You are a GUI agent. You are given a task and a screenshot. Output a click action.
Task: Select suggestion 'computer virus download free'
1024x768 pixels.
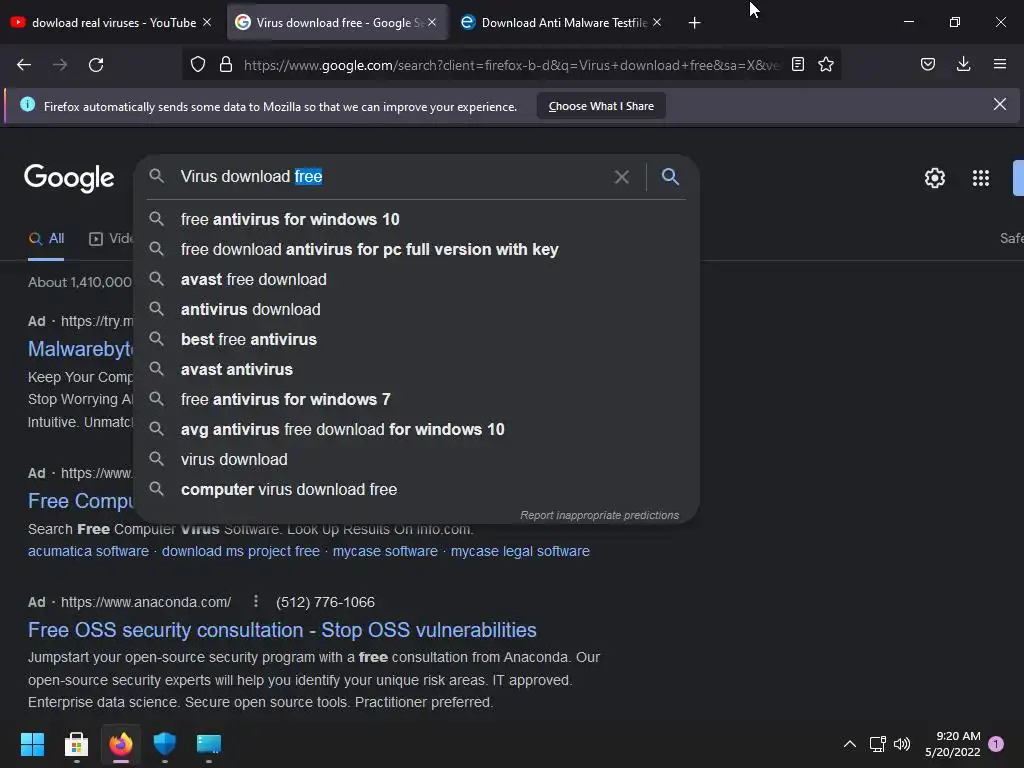[x=416, y=490]
